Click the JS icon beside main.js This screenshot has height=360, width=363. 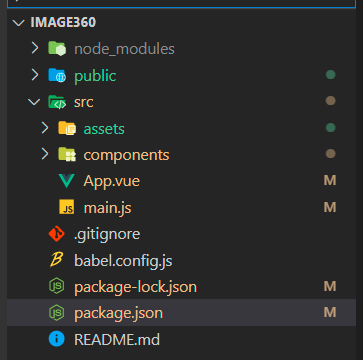(x=67, y=207)
